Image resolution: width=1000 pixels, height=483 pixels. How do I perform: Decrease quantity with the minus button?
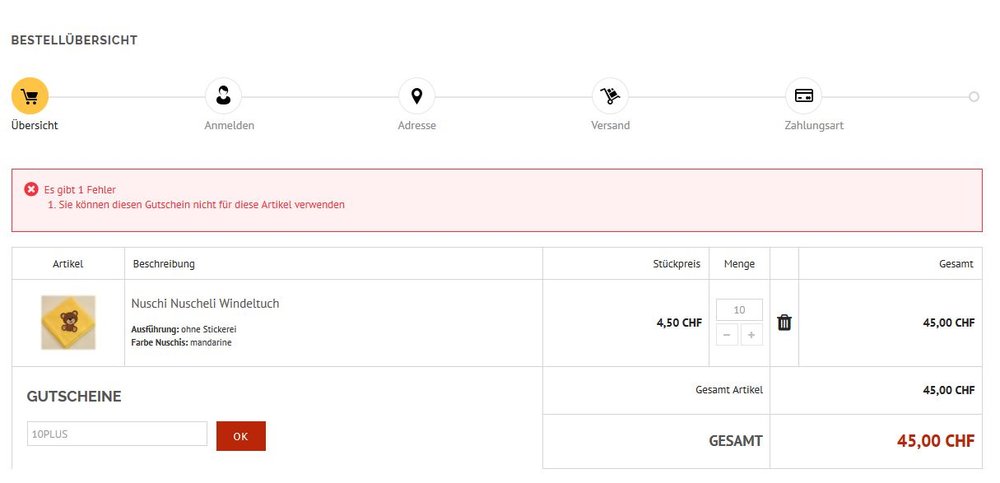point(728,335)
